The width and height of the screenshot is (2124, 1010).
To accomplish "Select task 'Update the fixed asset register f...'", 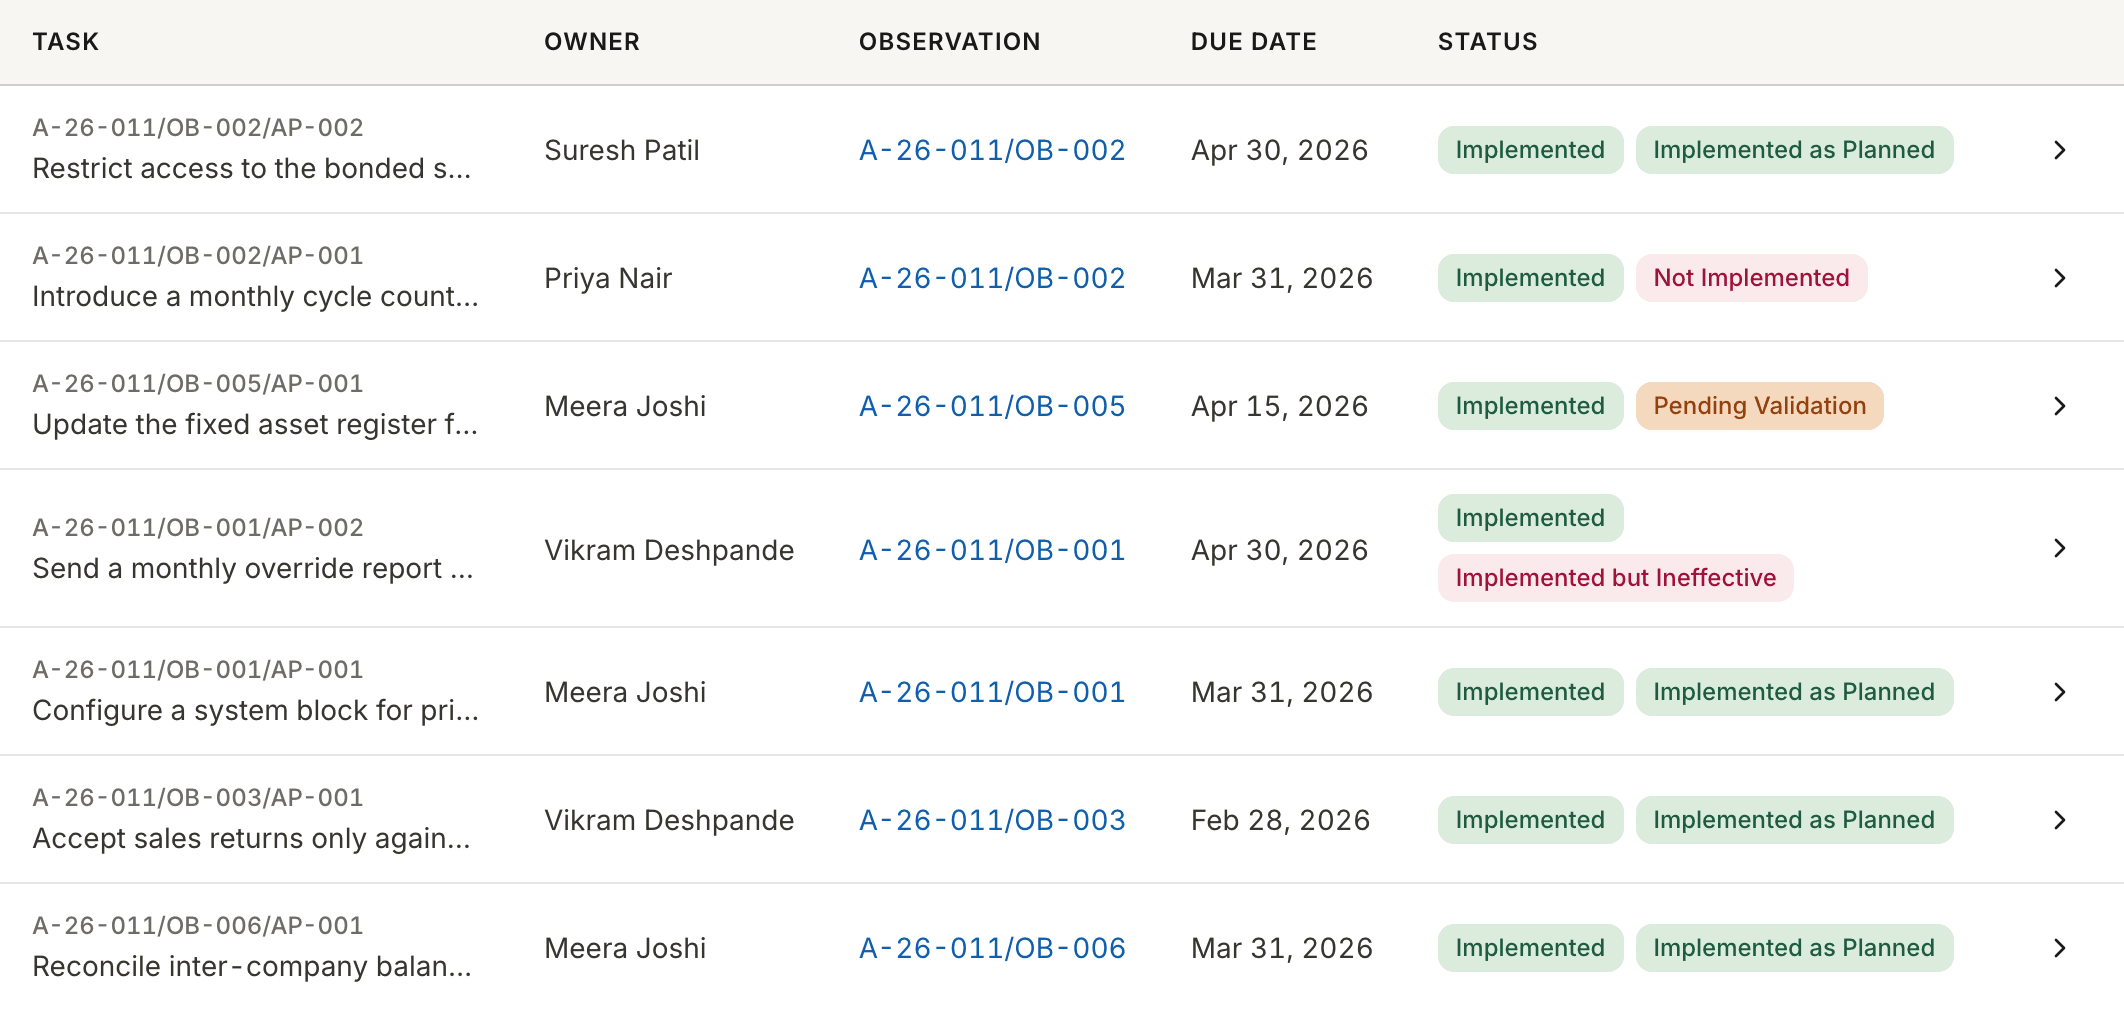I will [x=255, y=425].
